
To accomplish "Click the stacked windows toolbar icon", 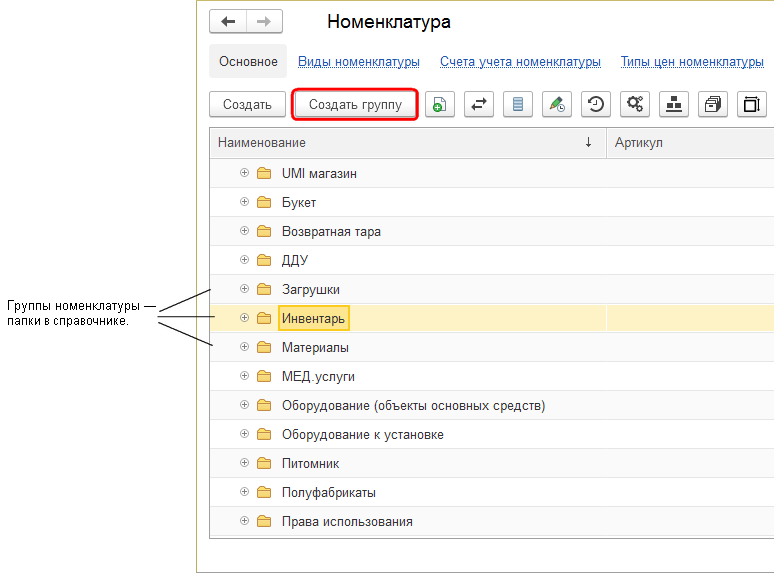I will point(713,104).
